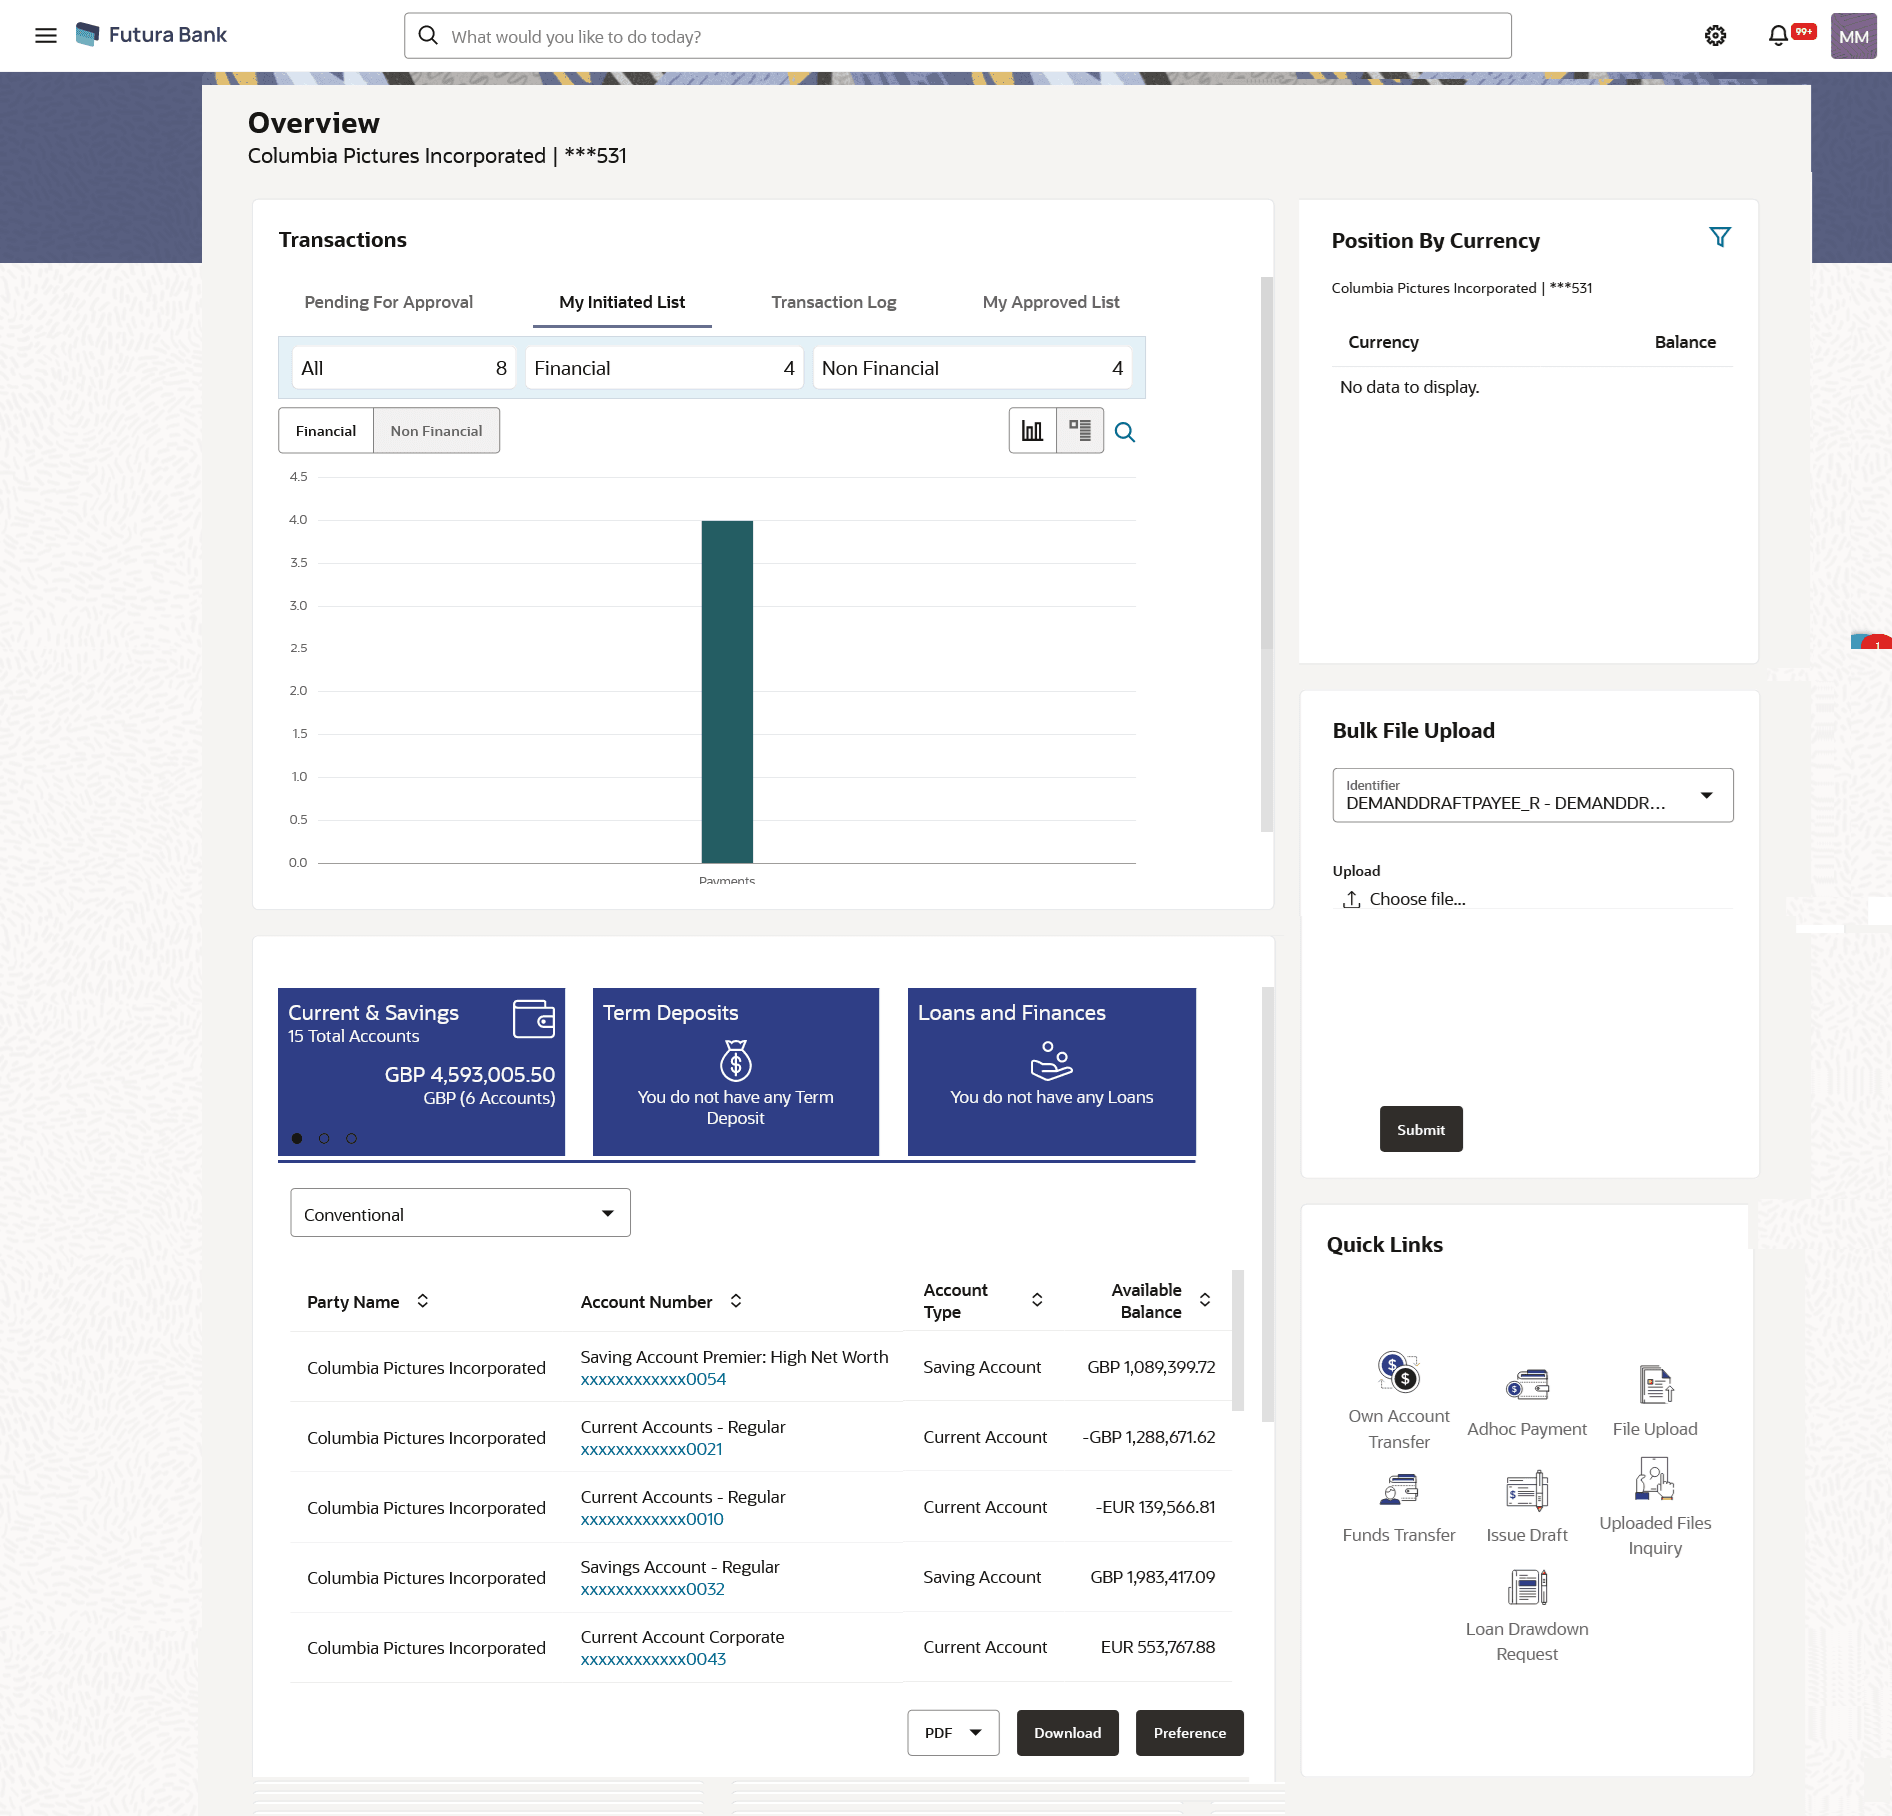Filter by Financial 4 transactions
1892x1816 pixels.
tap(664, 368)
